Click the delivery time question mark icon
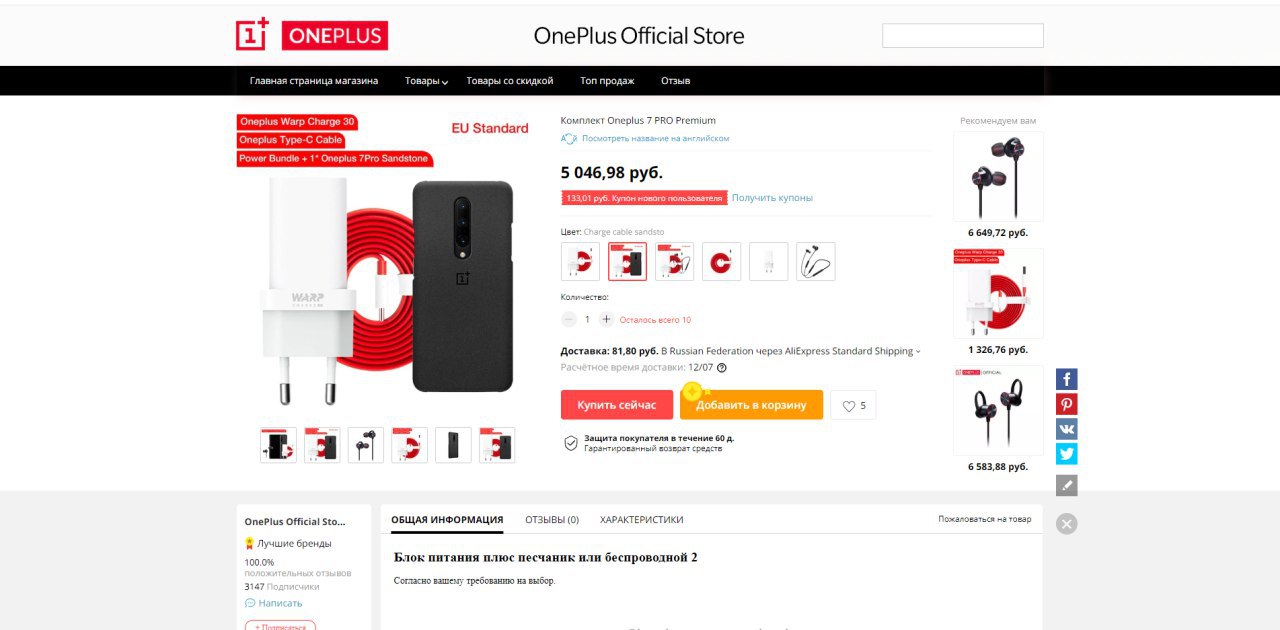Image resolution: width=1280 pixels, height=630 pixels. (722, 367)
